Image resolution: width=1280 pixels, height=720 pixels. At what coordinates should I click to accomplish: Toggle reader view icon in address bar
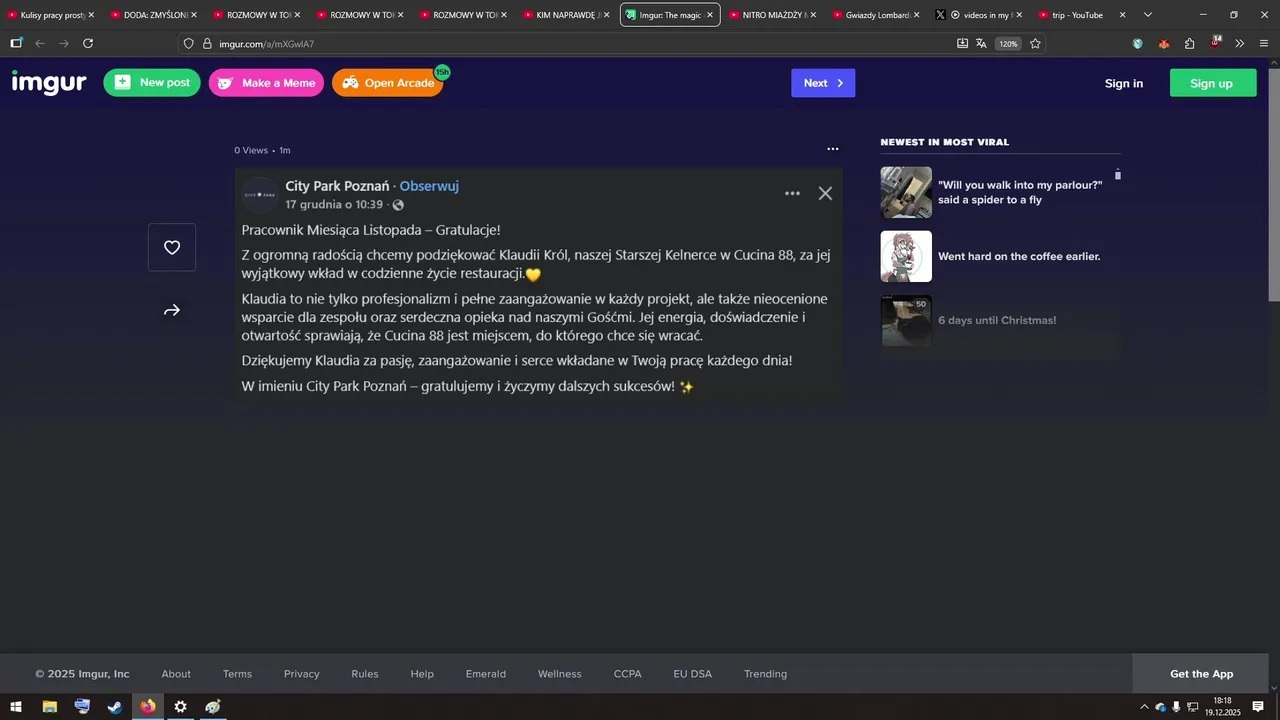click(962, 44)
